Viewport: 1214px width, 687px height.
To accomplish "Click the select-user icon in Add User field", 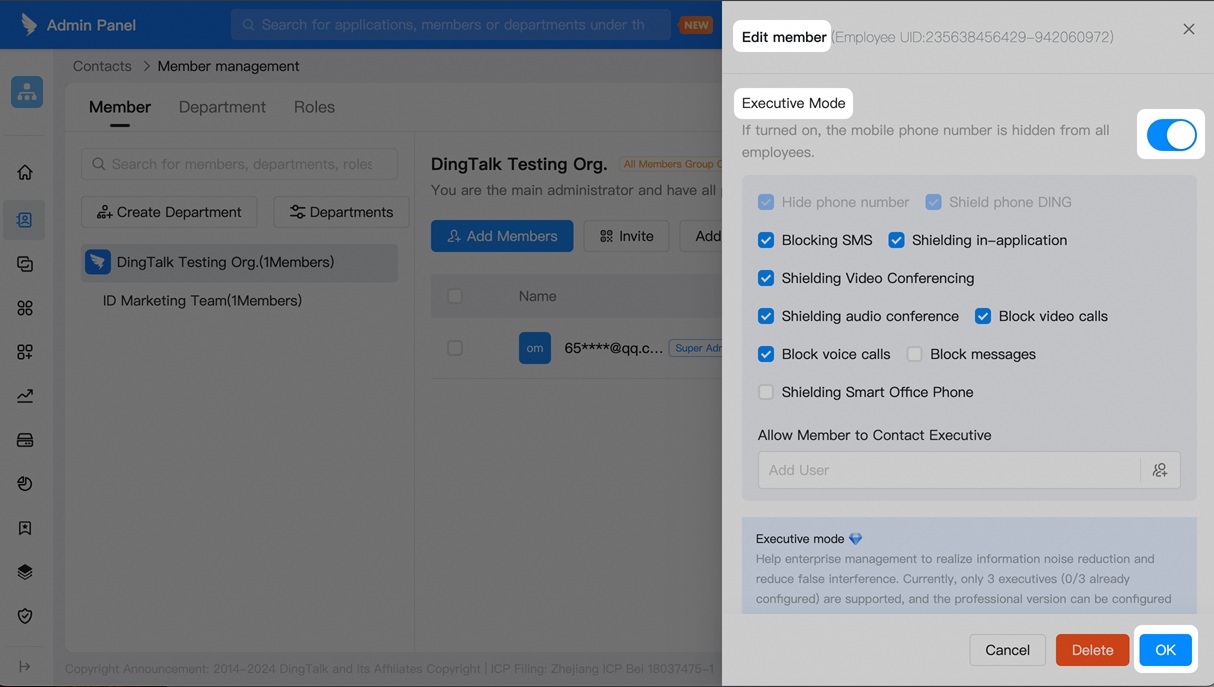I will tap(1160, 470).
